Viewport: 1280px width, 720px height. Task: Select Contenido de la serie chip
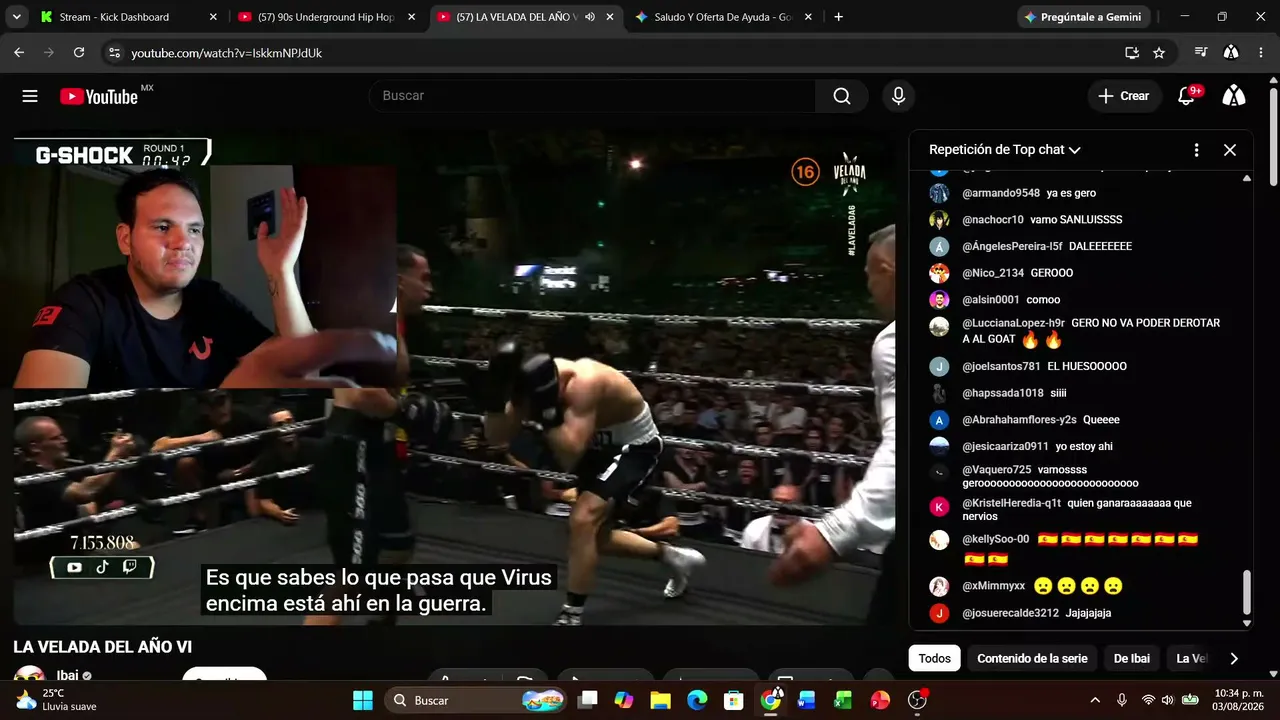(1032, 658)
